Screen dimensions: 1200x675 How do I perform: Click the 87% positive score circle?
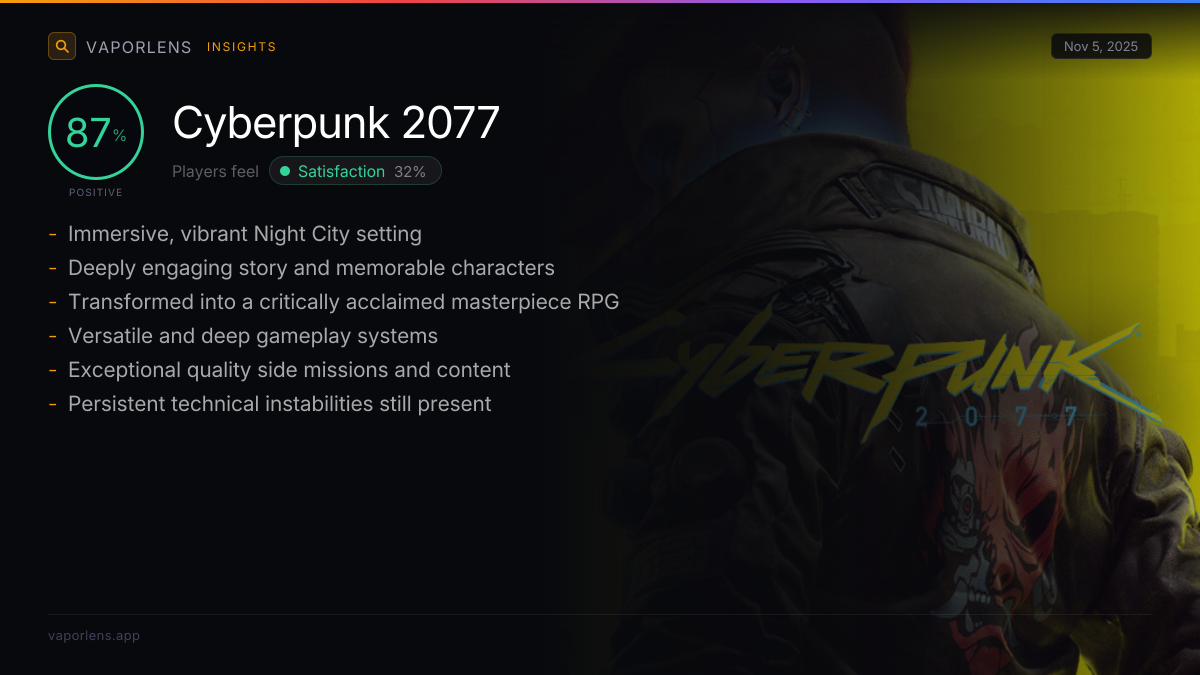pyautogui.click(x=96, y=132)
